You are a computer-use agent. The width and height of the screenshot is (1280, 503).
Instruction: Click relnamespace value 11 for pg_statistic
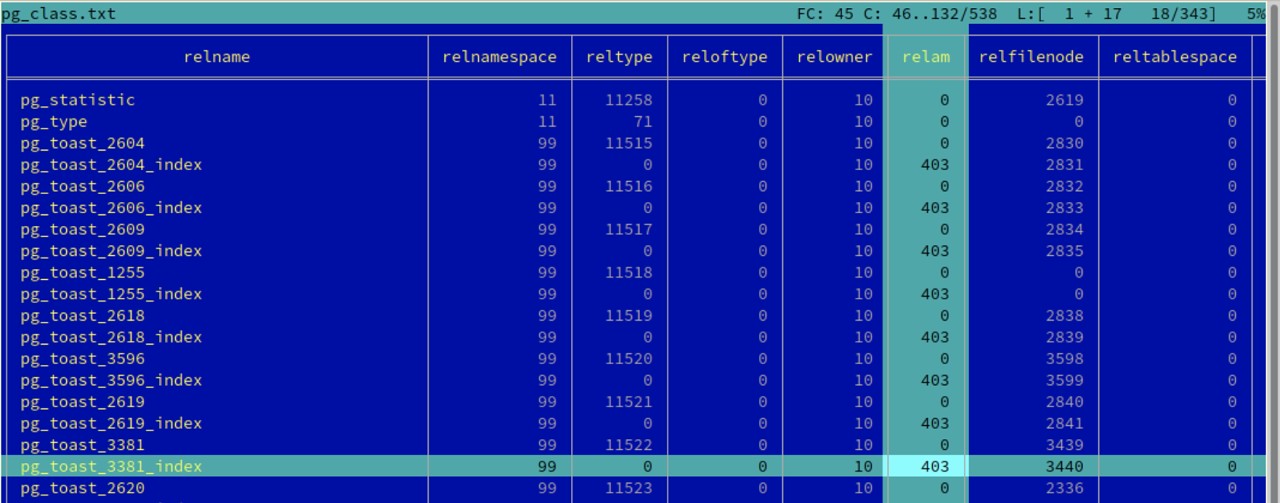click(x=547, y=100)
